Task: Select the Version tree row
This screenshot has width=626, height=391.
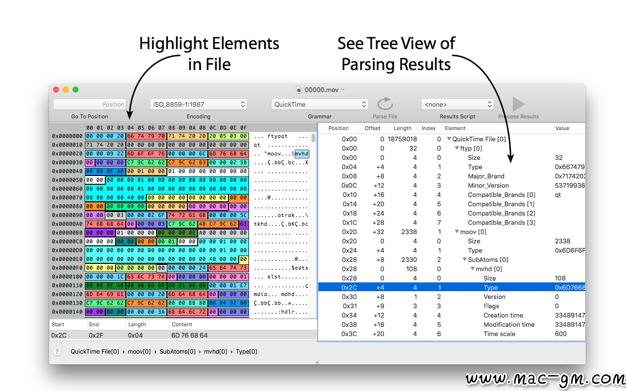Action: (x=452, y=297)
